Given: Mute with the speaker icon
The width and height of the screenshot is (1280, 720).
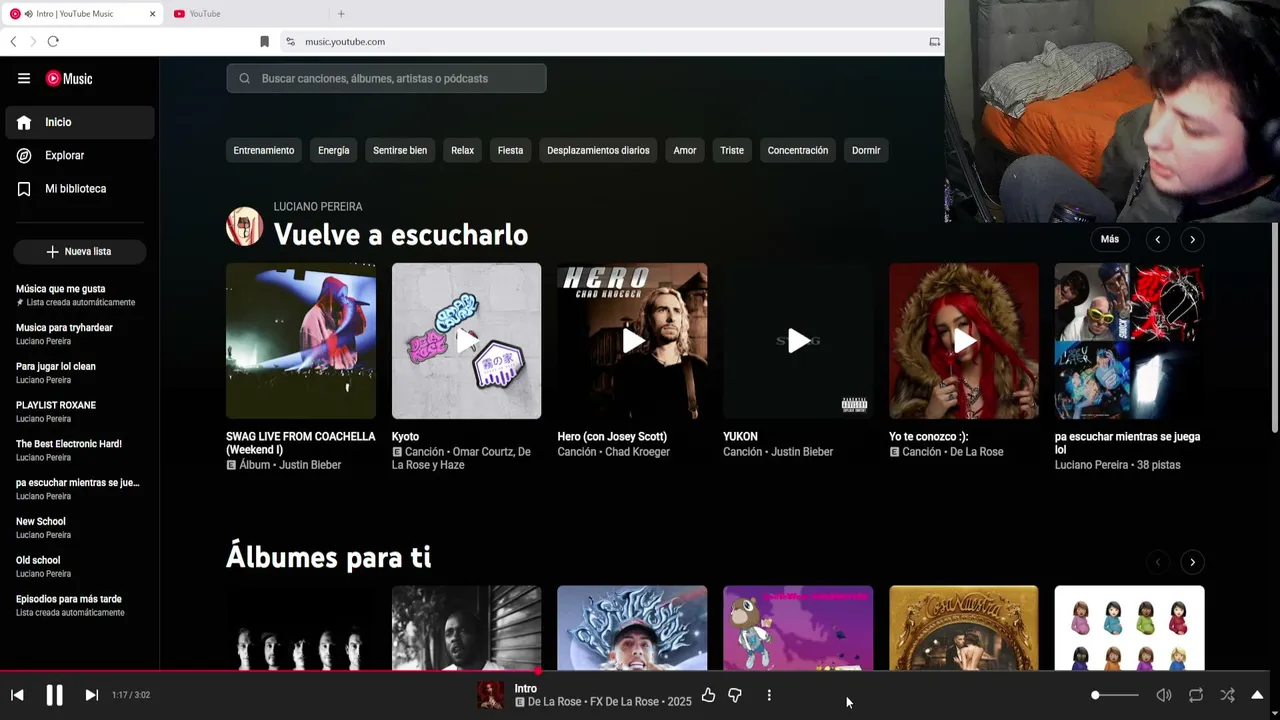Looking at the screenshot, I should pos(1164,695).
